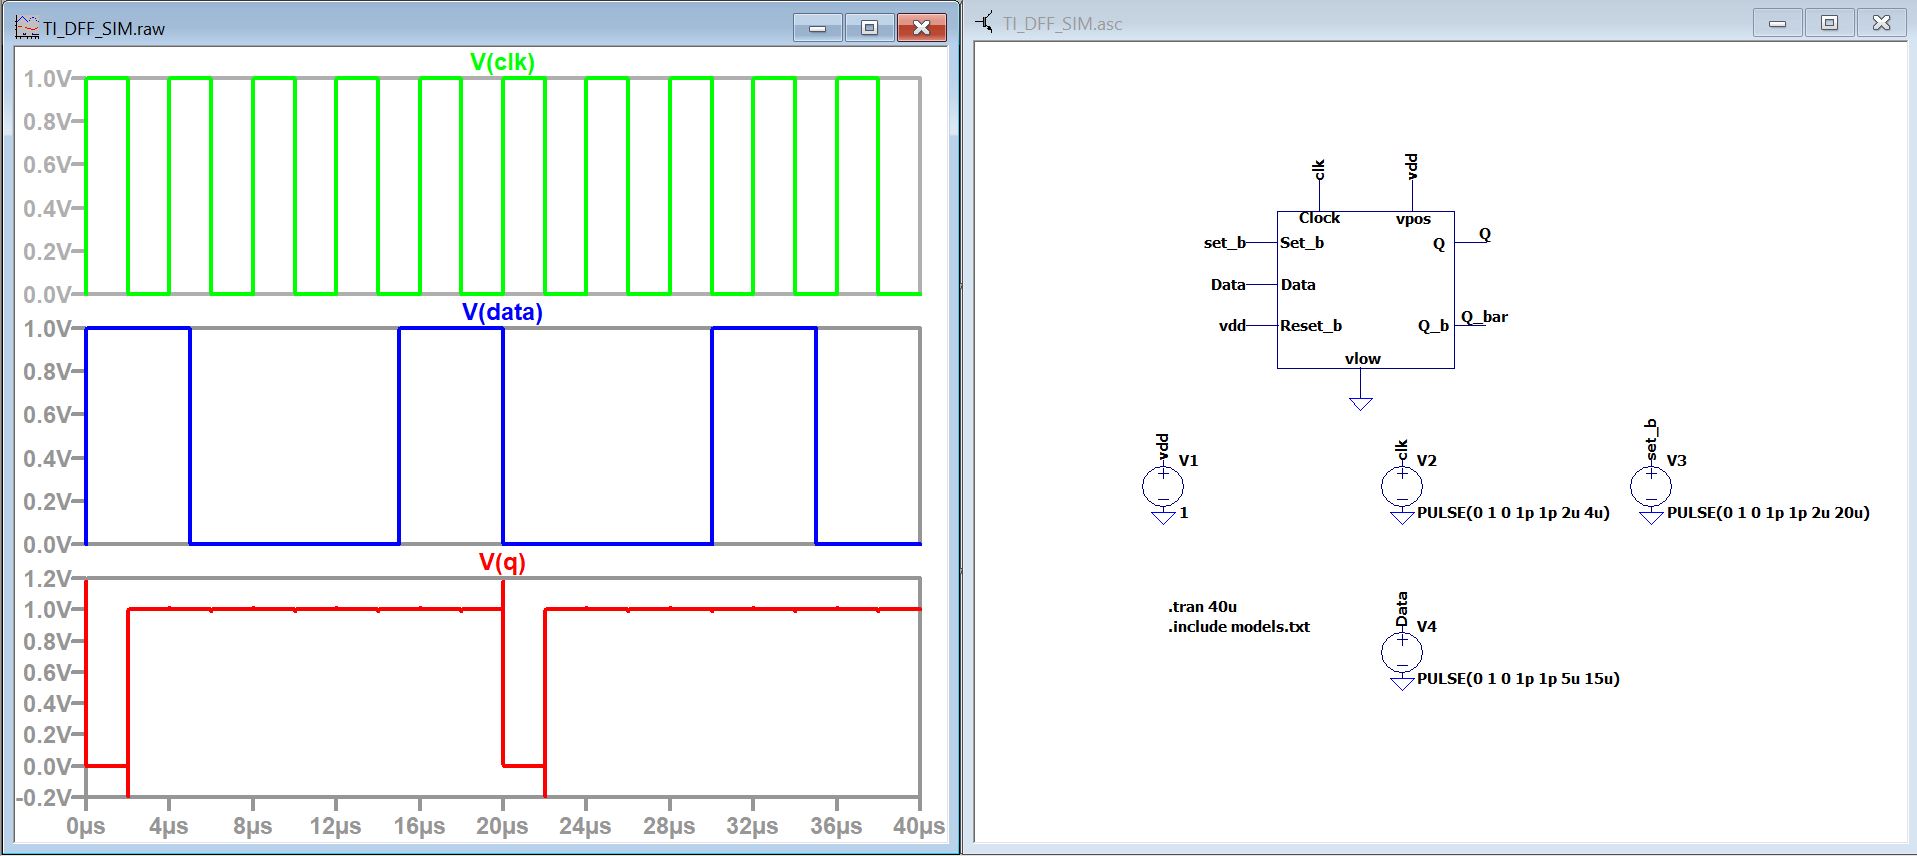The height and width of the screenshot is (856, 1917).
Task: Click V2's PULSE(0 1 0 1p 1p 2u 4u) value
Action: (1513, 513)
